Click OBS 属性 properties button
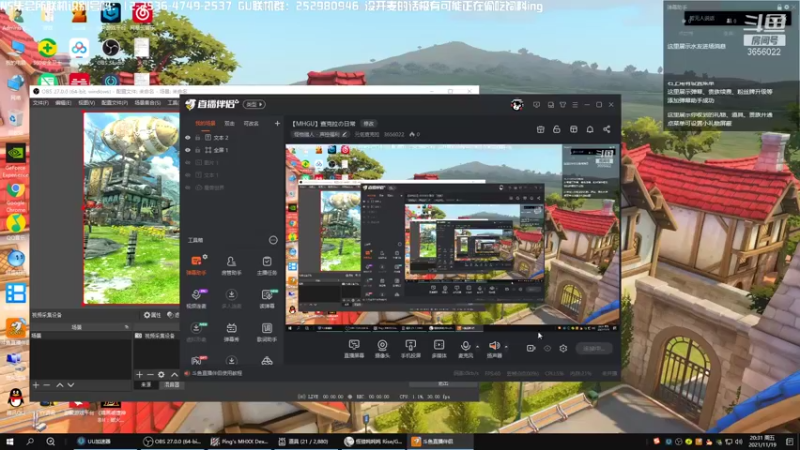Viewport: 800px width, 450px height. pos(152,315)
